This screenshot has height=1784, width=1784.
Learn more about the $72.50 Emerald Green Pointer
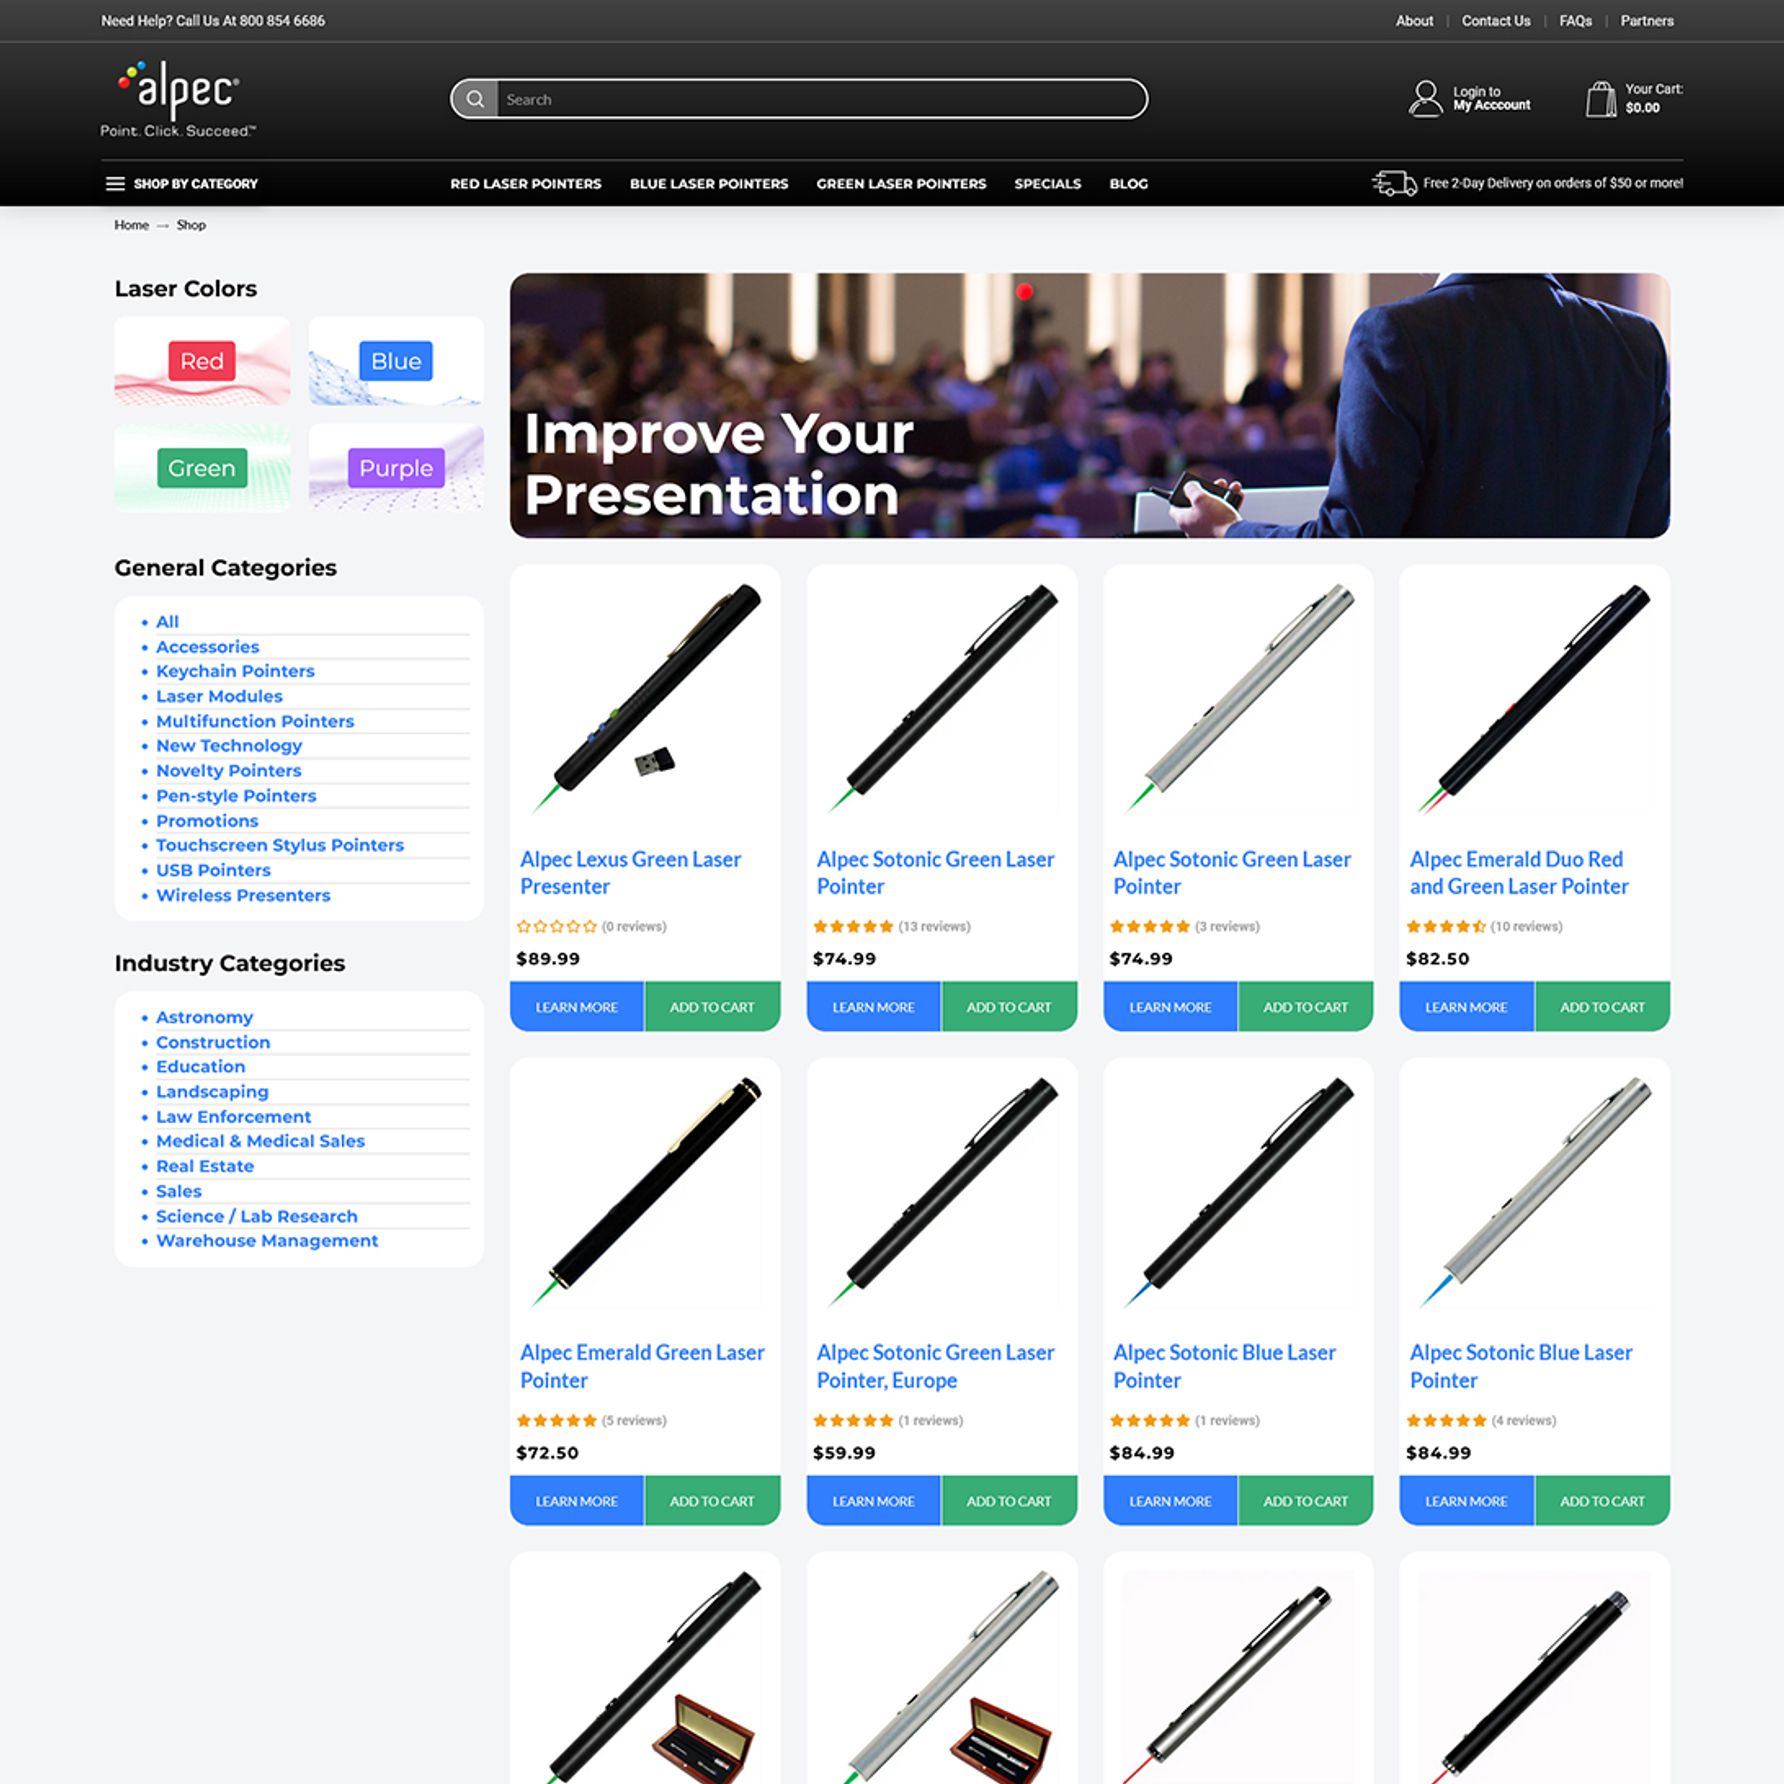pos(577,1501)
